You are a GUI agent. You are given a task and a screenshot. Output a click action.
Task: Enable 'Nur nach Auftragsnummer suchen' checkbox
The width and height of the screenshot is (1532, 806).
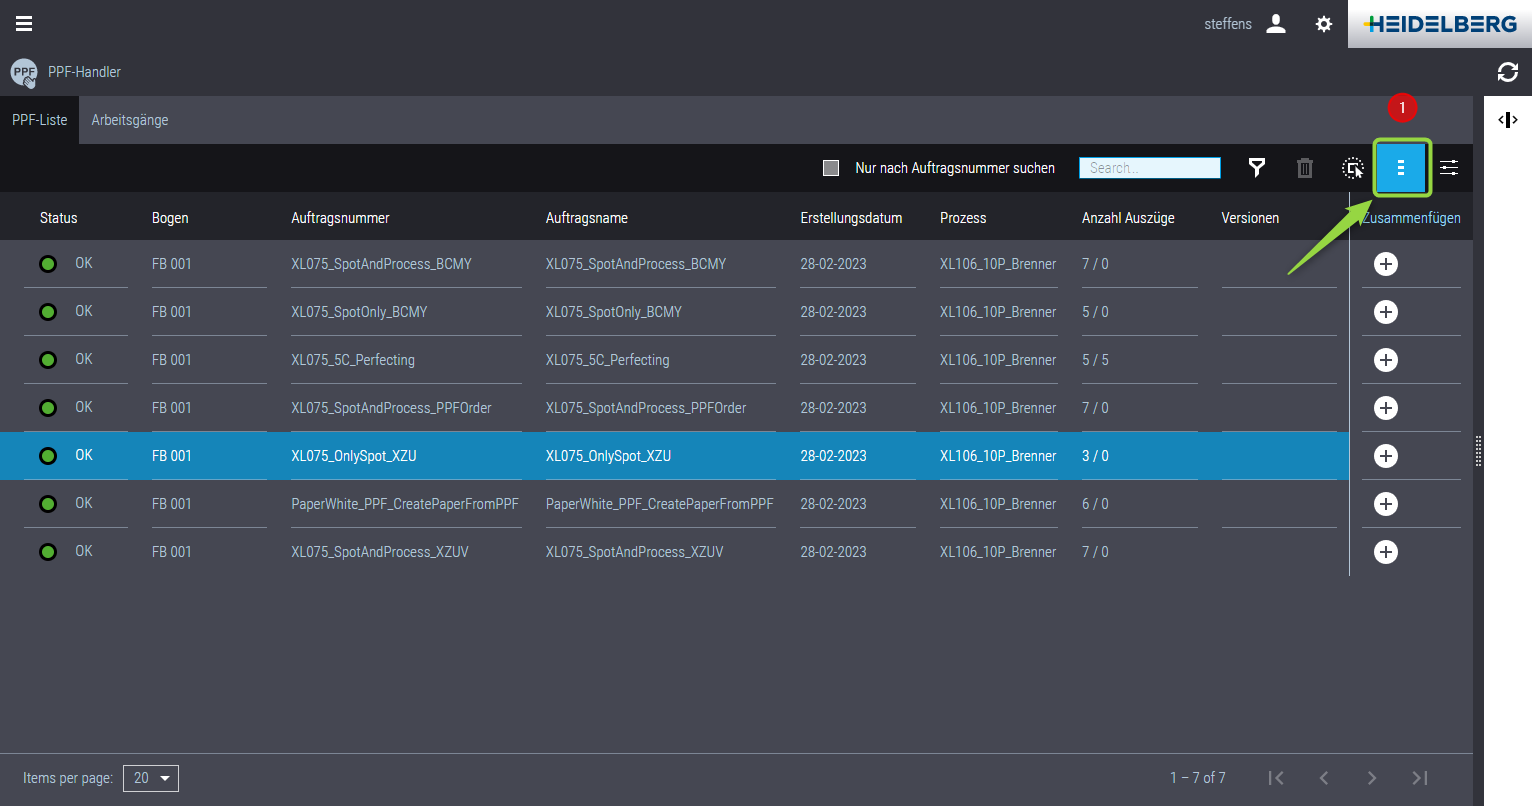[831, 168]
